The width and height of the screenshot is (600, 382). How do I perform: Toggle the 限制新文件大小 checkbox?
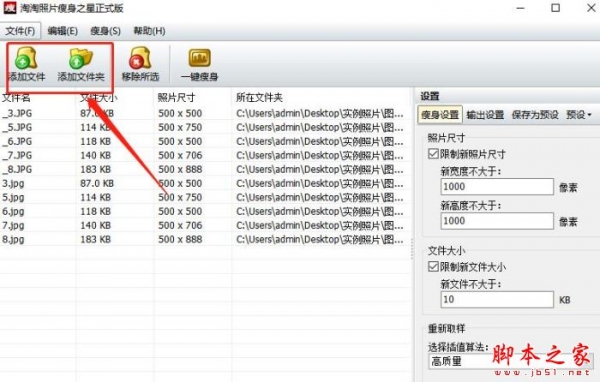coord(433,266)
